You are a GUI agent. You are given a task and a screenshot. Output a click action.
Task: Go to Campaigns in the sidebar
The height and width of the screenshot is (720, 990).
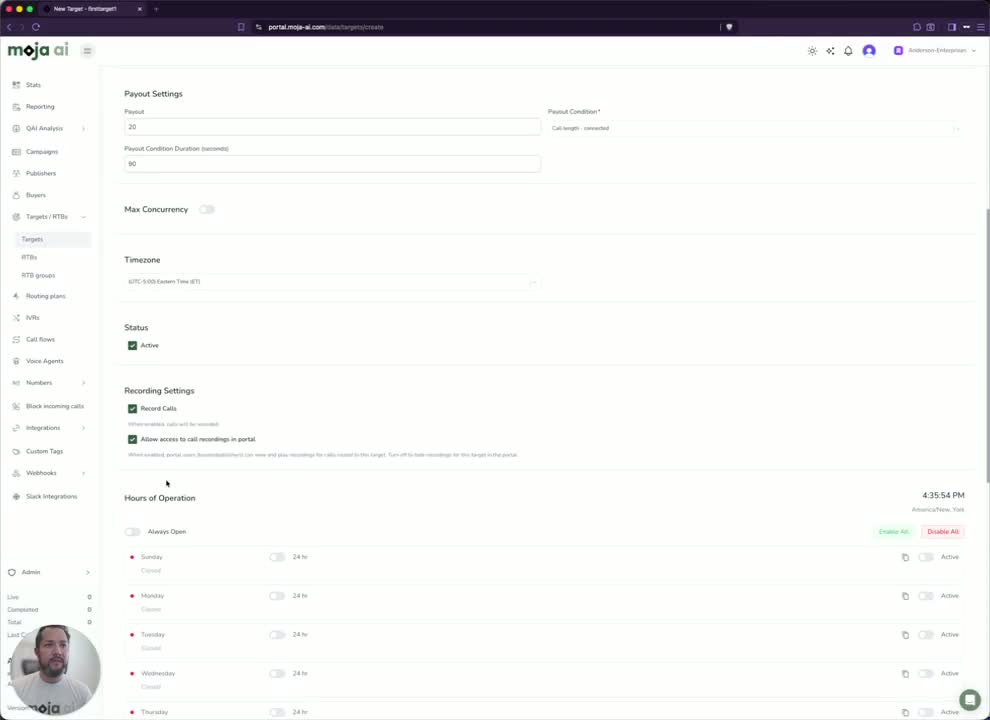click(42, 152)
